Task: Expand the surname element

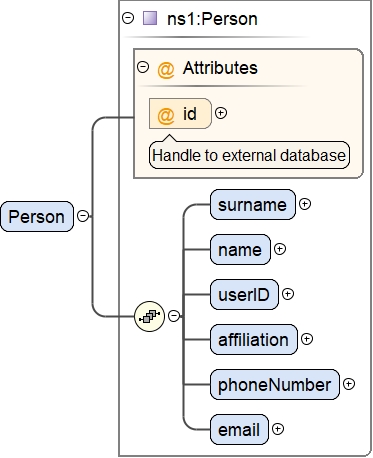Action: 305,204
